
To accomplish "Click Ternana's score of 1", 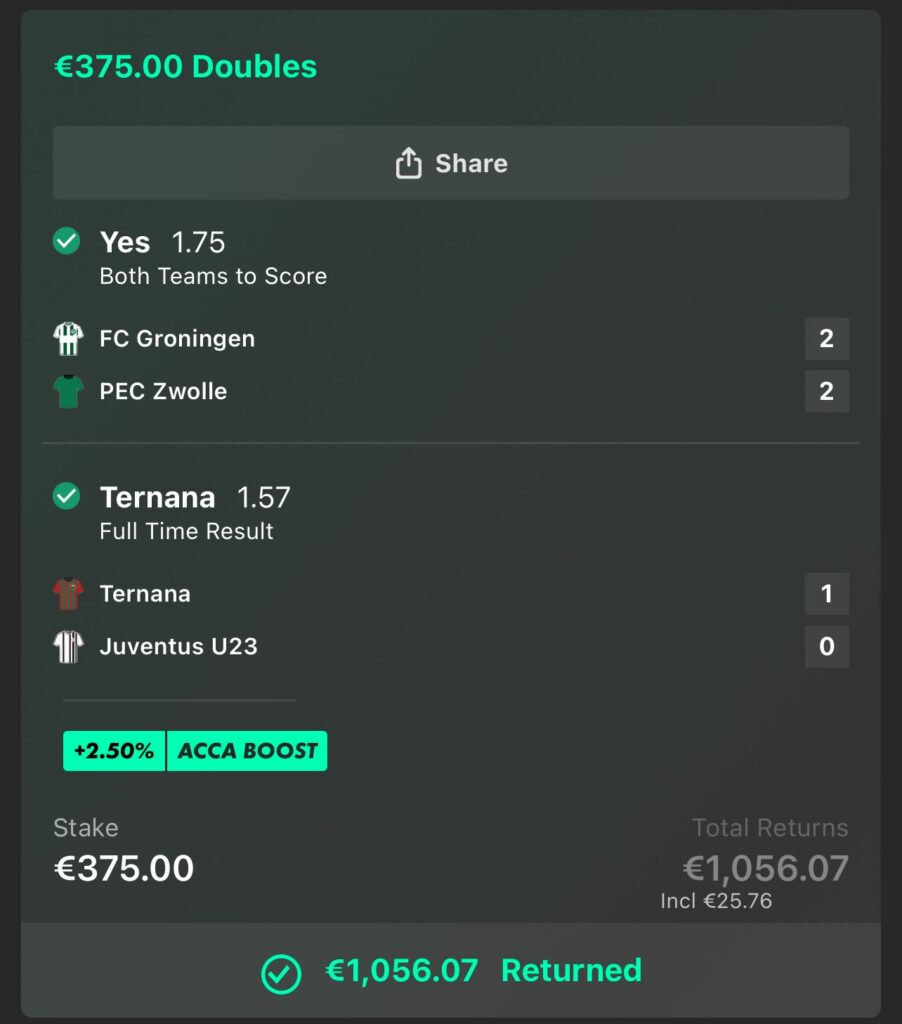I will pyautogui.click(x=826, y=594).
